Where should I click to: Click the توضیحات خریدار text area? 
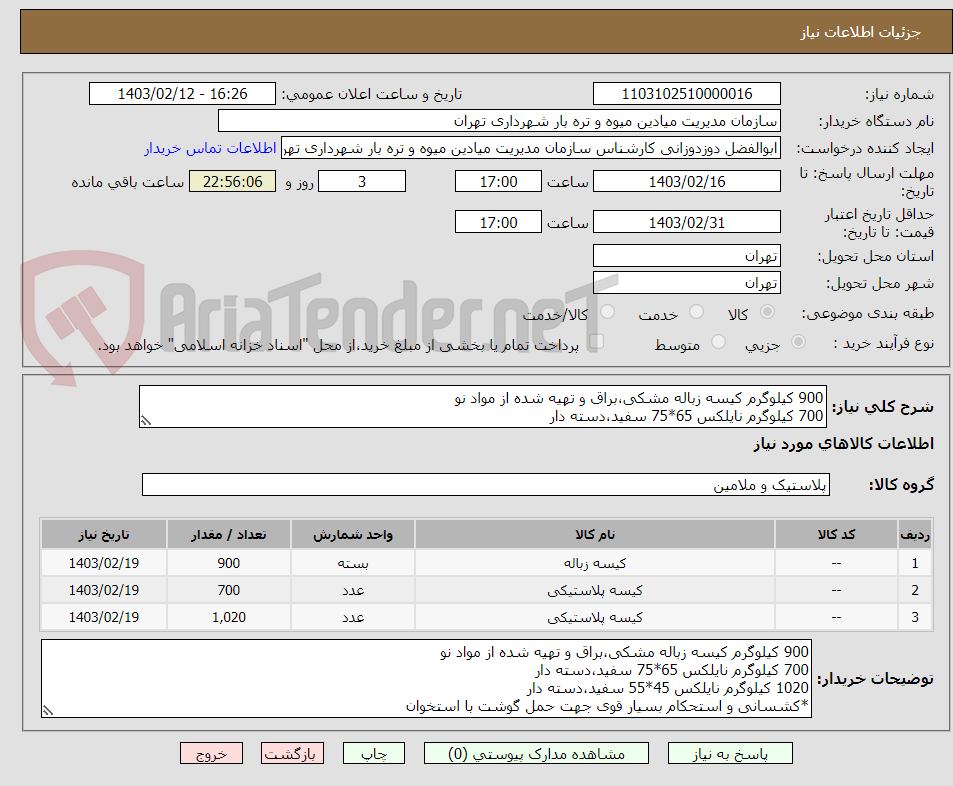click(x=426, y=678)
